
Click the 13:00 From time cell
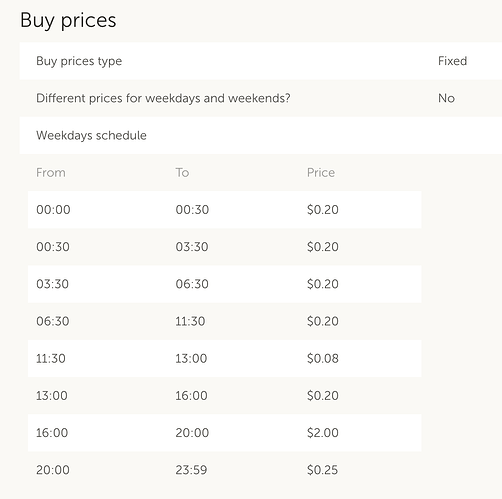click(x=52, y=396)
